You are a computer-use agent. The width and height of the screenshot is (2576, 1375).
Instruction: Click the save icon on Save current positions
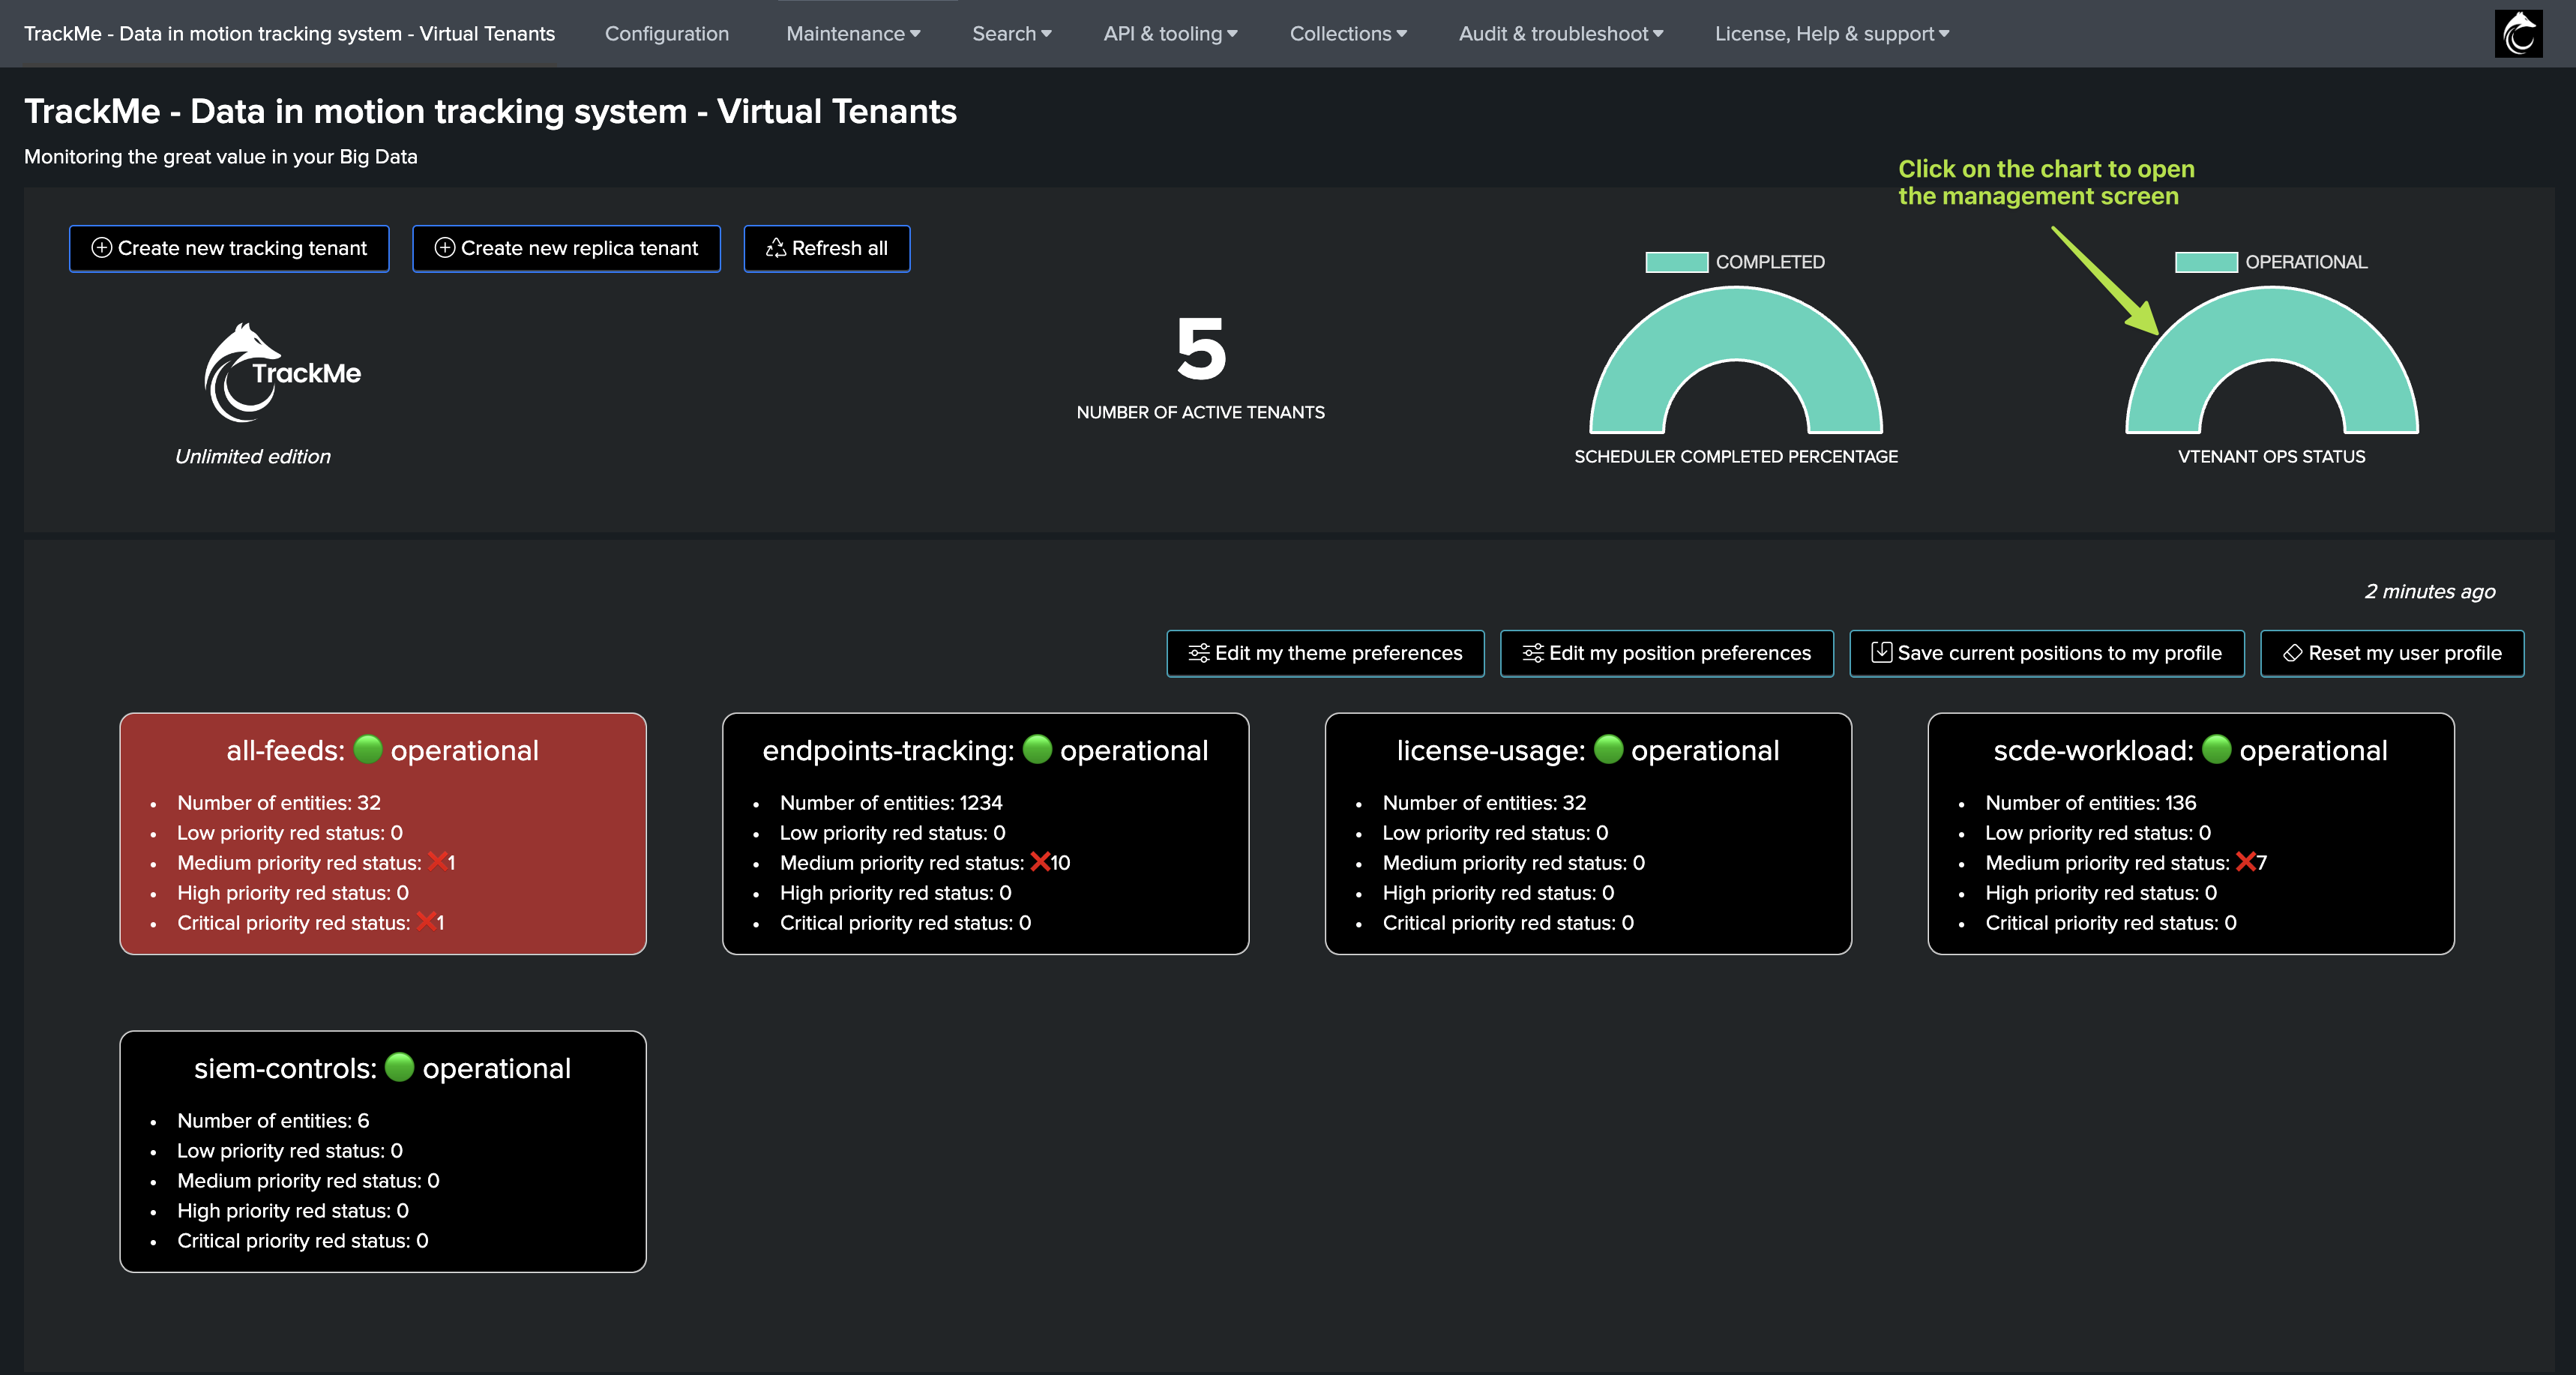(1881, 652)
